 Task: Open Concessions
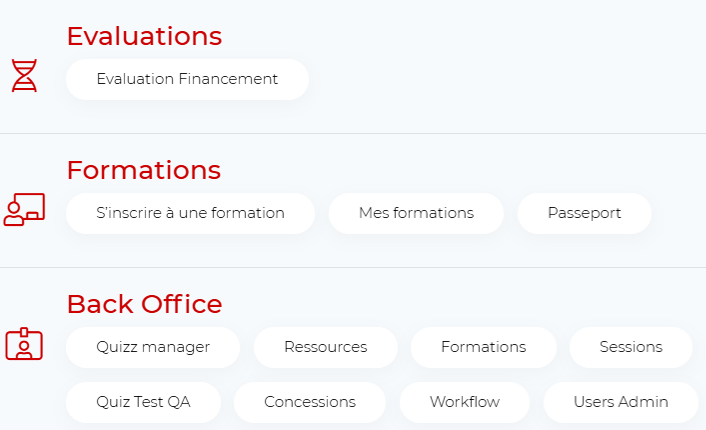310,402
